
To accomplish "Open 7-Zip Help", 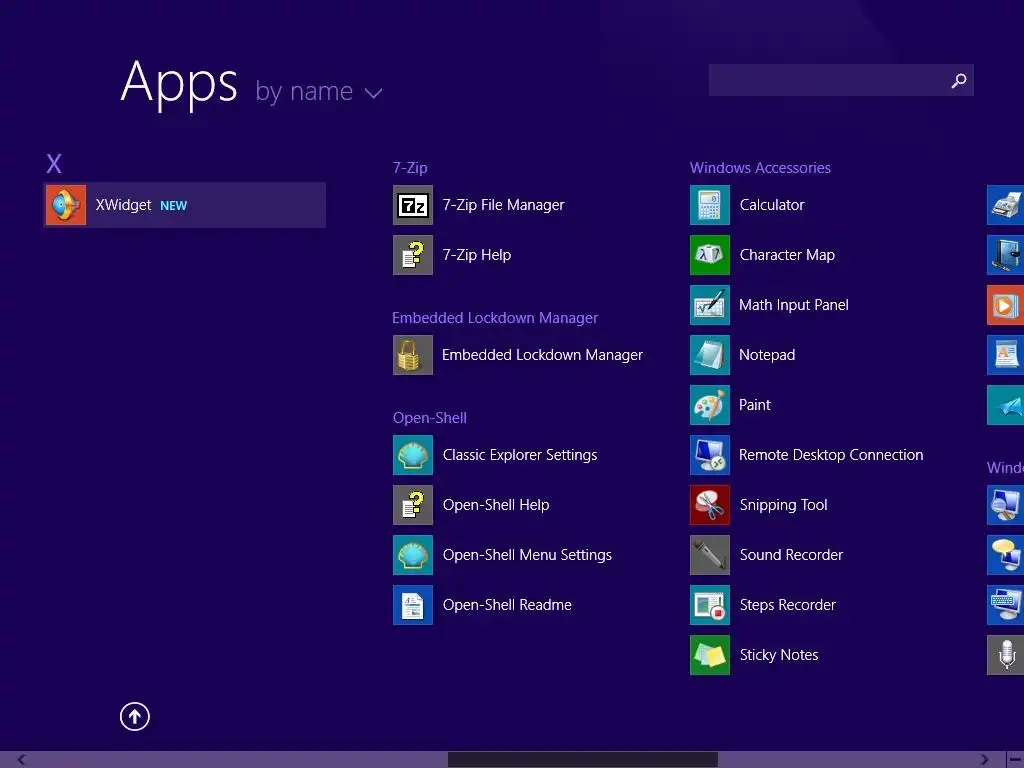I will [x=452, y=255].
